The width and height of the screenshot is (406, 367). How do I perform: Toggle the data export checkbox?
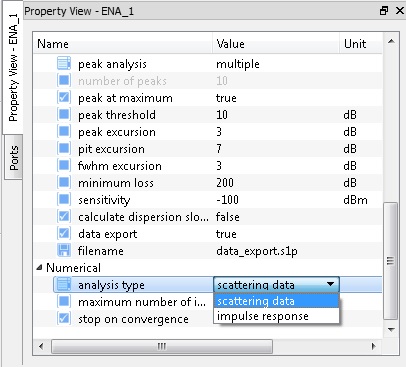coord(64,233)
